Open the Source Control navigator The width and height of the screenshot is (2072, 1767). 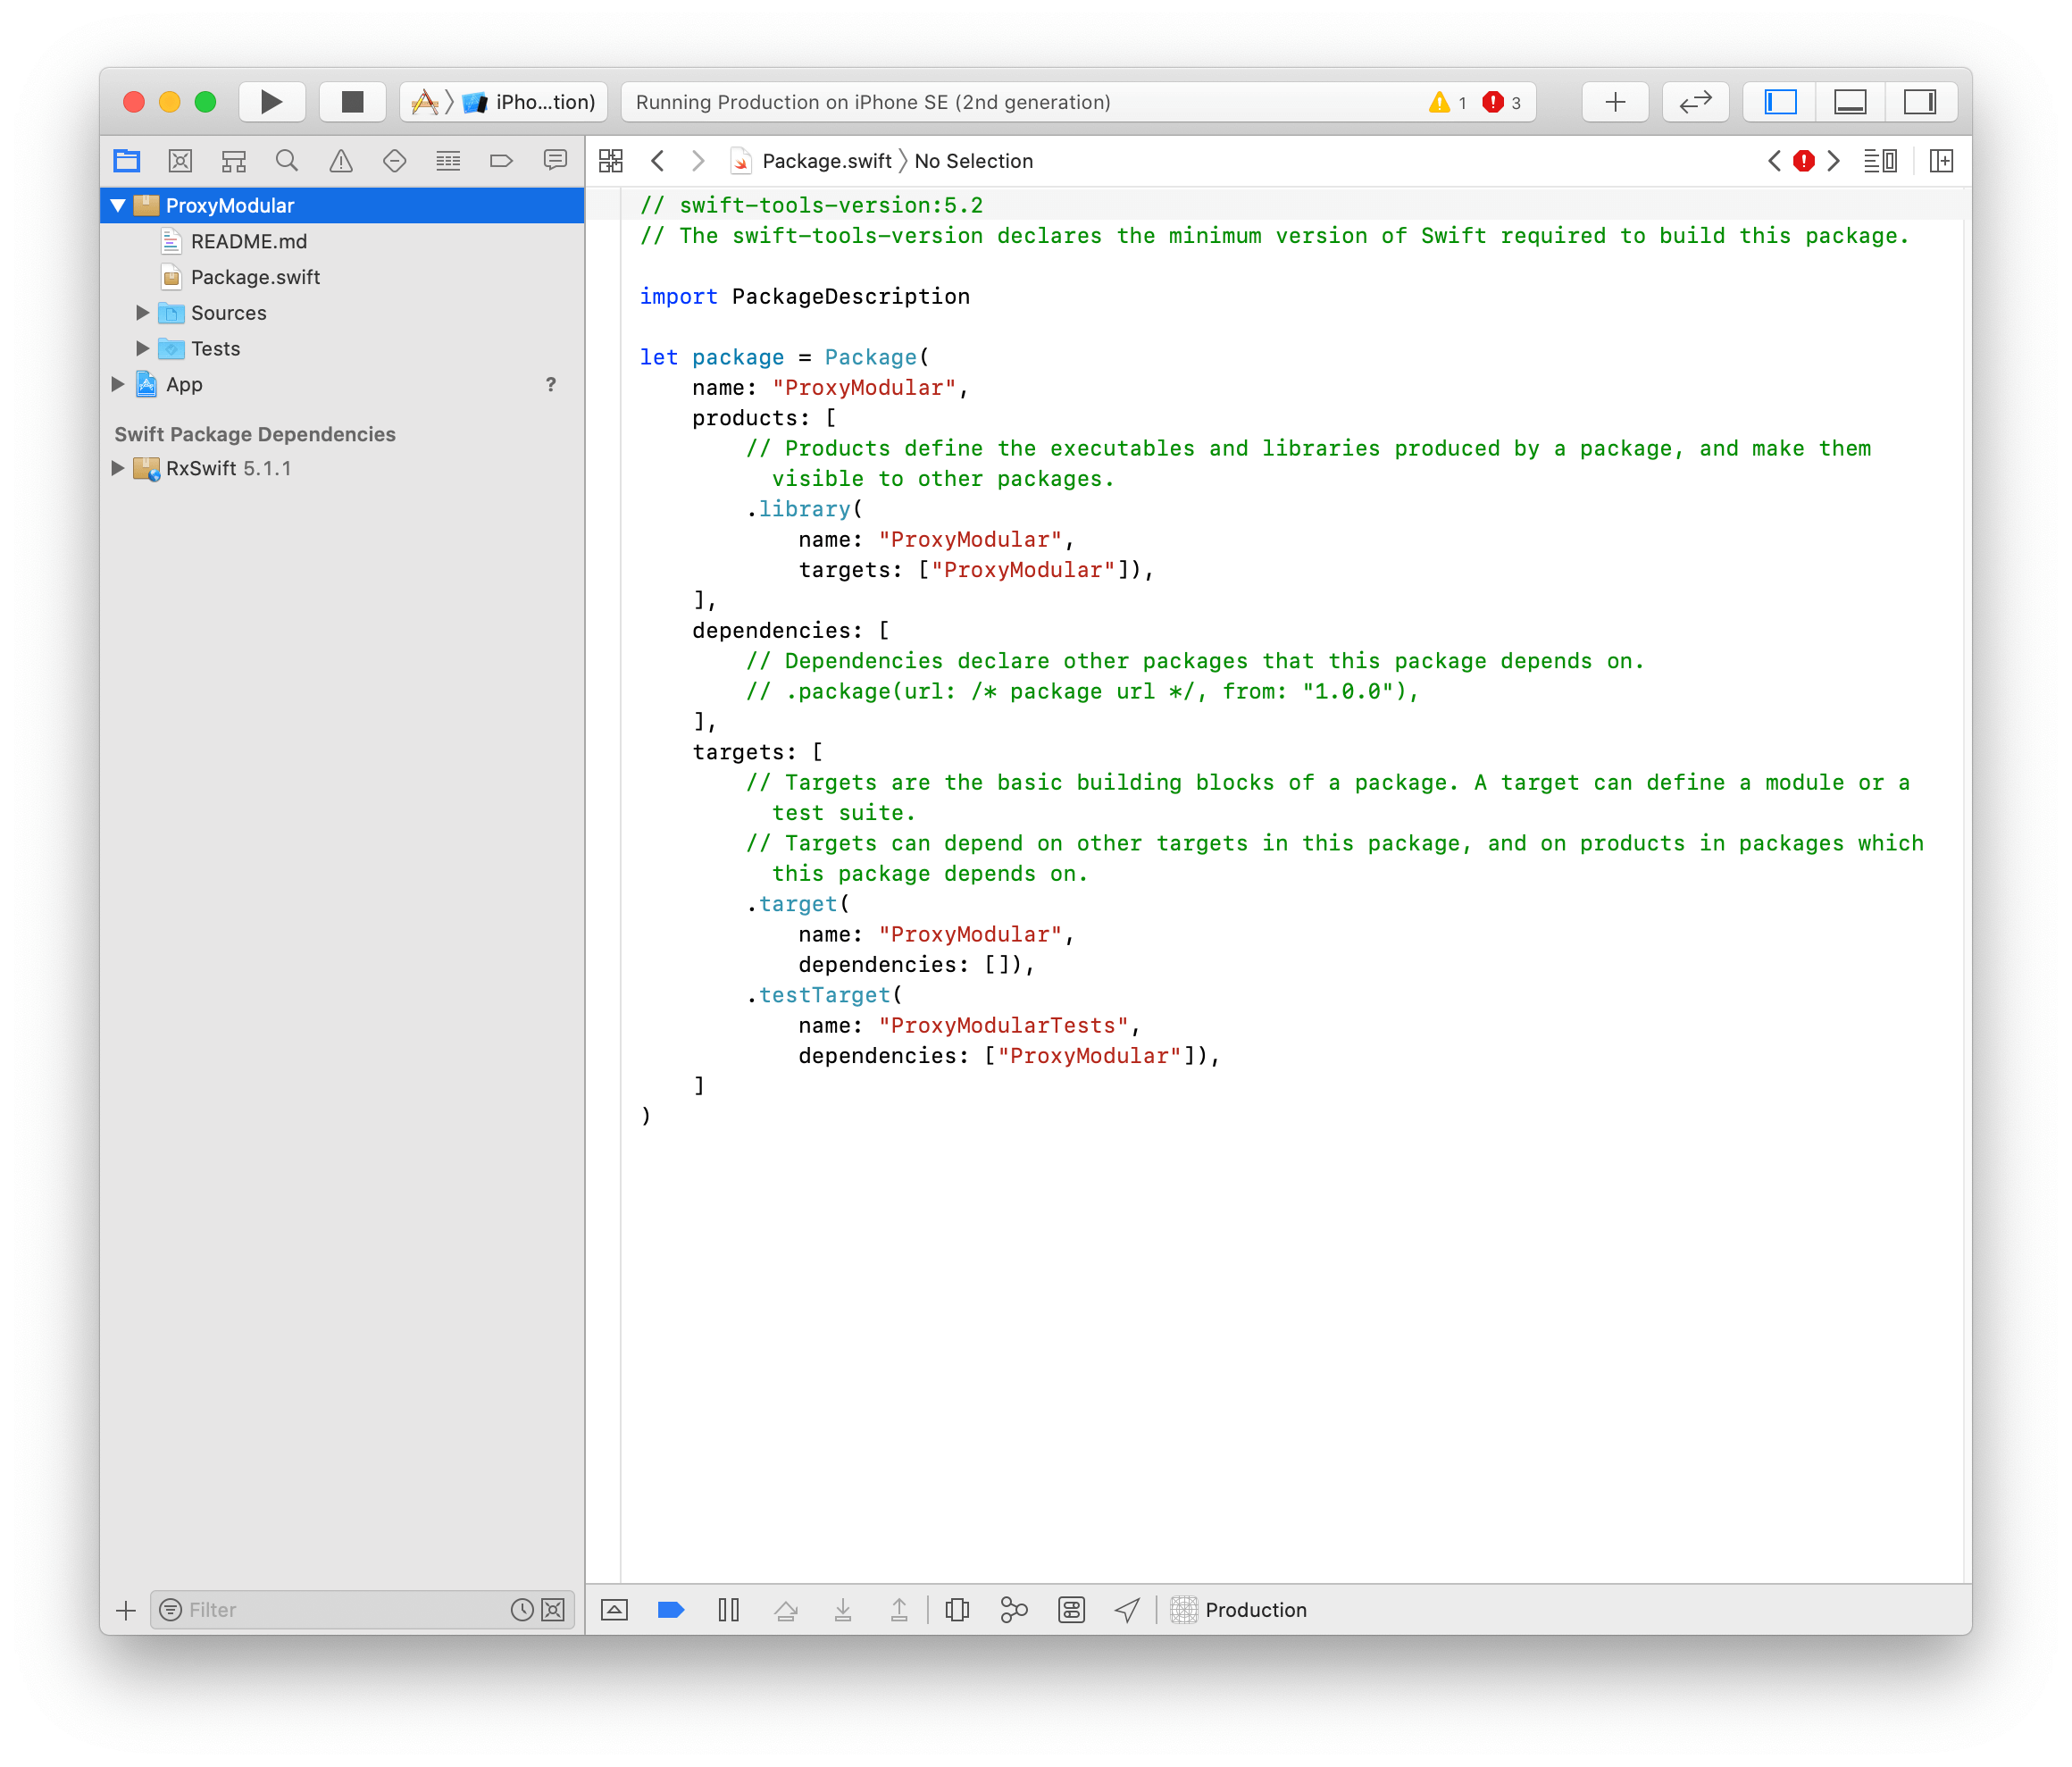(180, 160)
